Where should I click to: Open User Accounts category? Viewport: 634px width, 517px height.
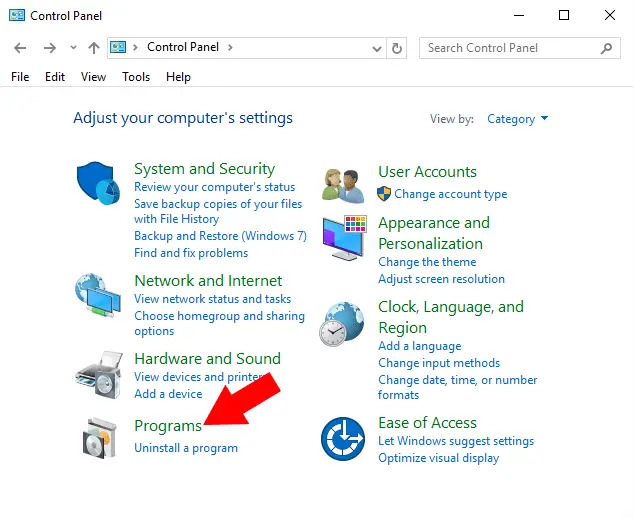coord(427,172)
